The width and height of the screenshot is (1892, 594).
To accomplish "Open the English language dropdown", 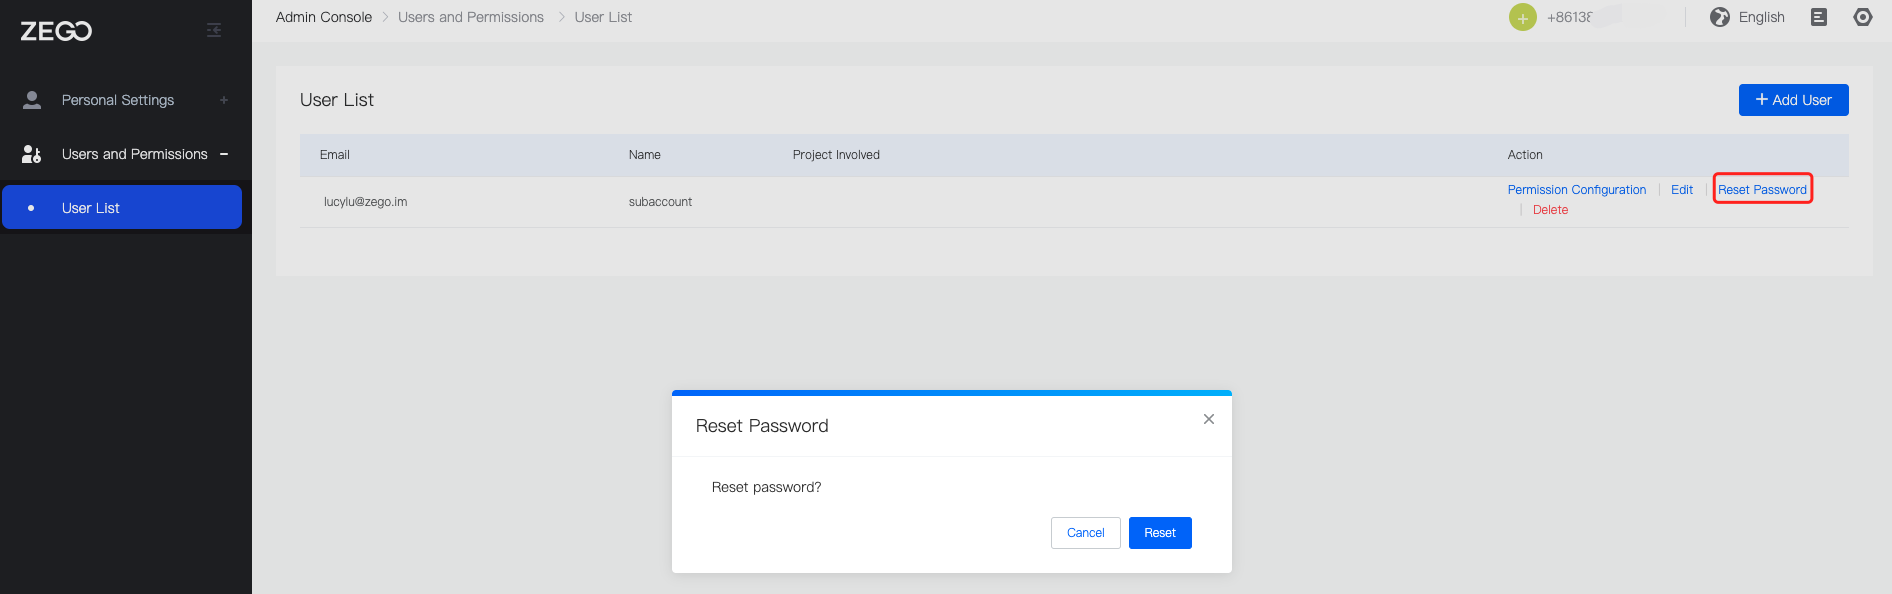I will point(1761,17).
